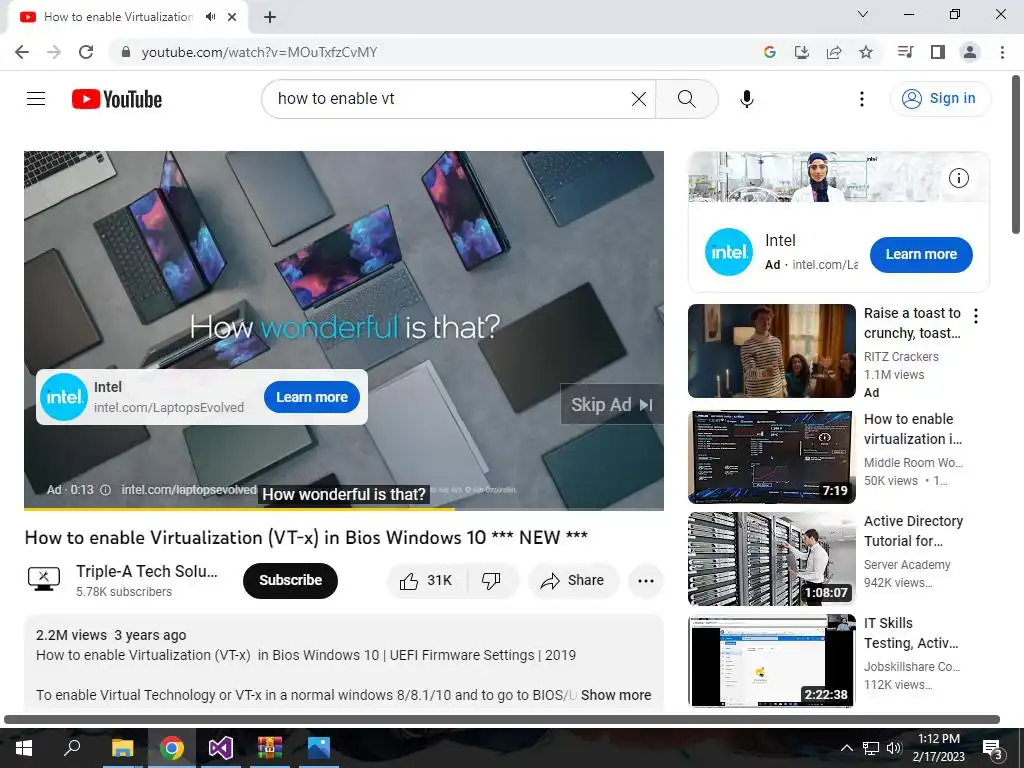Screen dimensions: 1024x768
Task: Click Learn more in video ad overlay
Action: 312,397
